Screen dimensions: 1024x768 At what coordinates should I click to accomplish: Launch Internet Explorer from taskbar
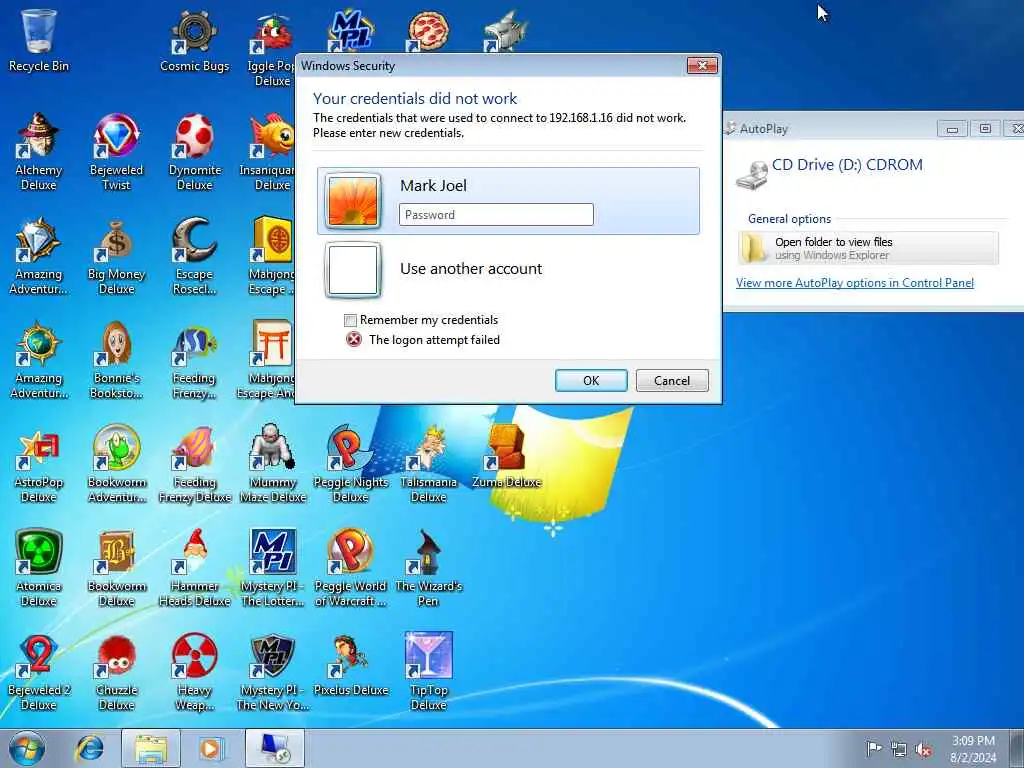click(89, 748)
